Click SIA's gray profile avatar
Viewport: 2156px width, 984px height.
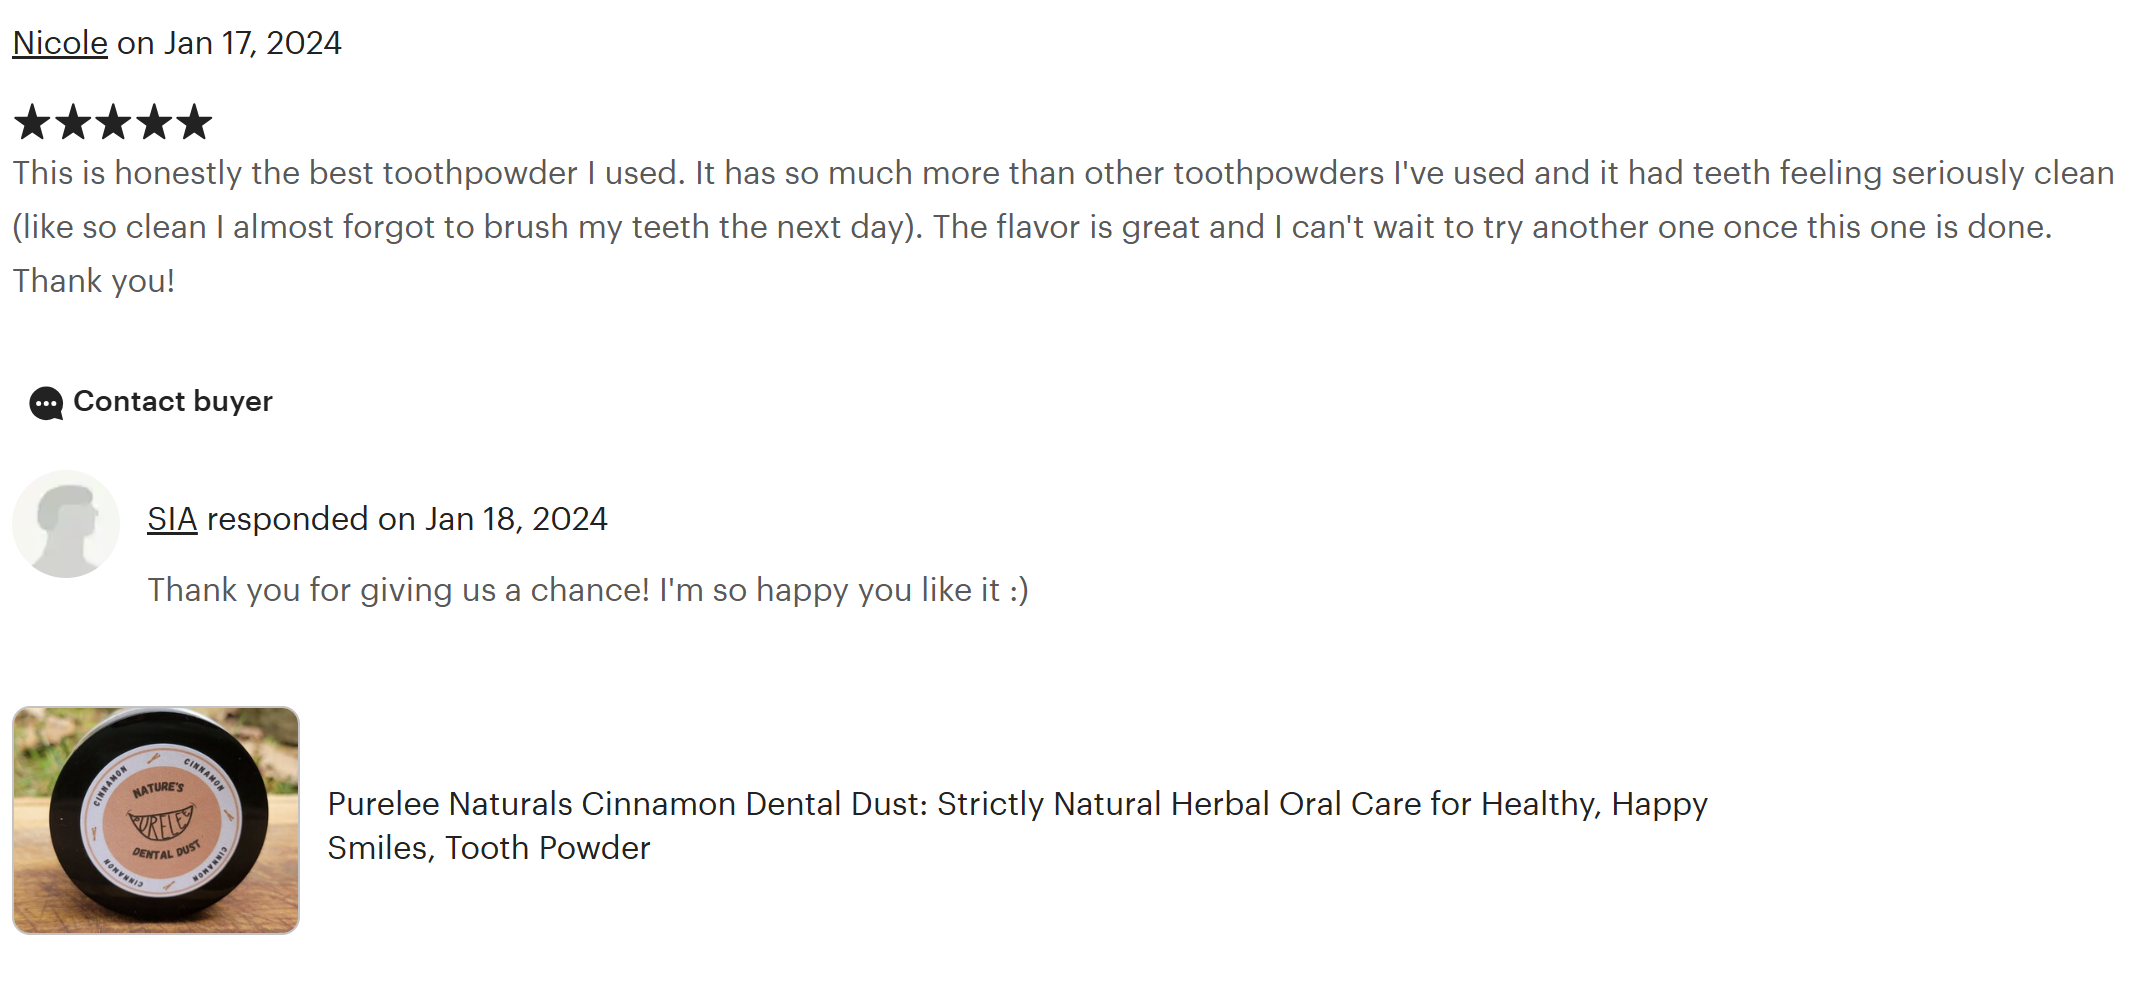(66, 524)
